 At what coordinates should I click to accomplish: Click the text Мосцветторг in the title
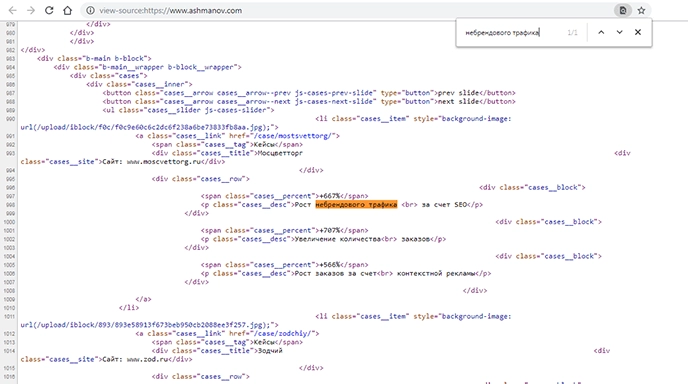point(280,153)
